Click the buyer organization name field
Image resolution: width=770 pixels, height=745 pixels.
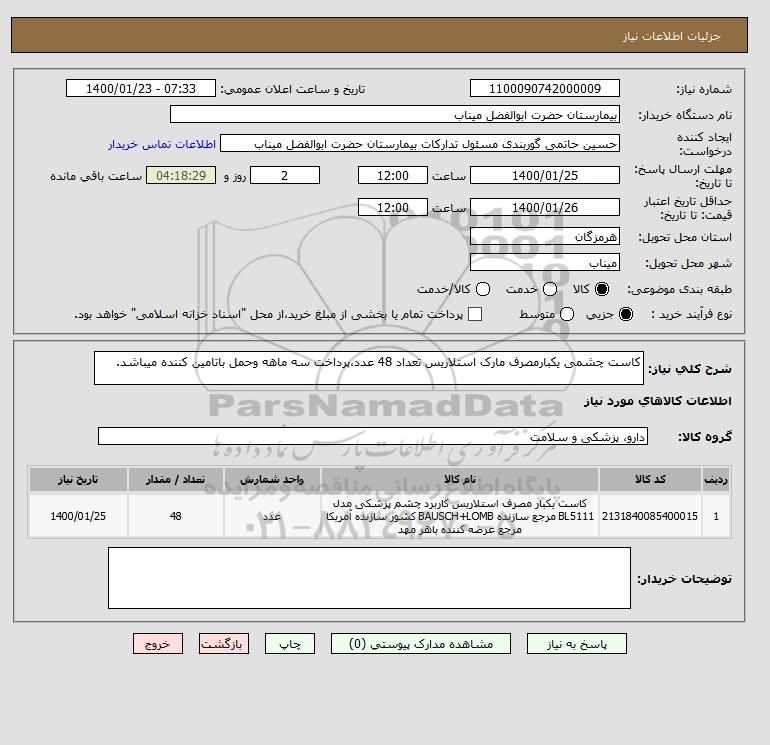point(395,114)
